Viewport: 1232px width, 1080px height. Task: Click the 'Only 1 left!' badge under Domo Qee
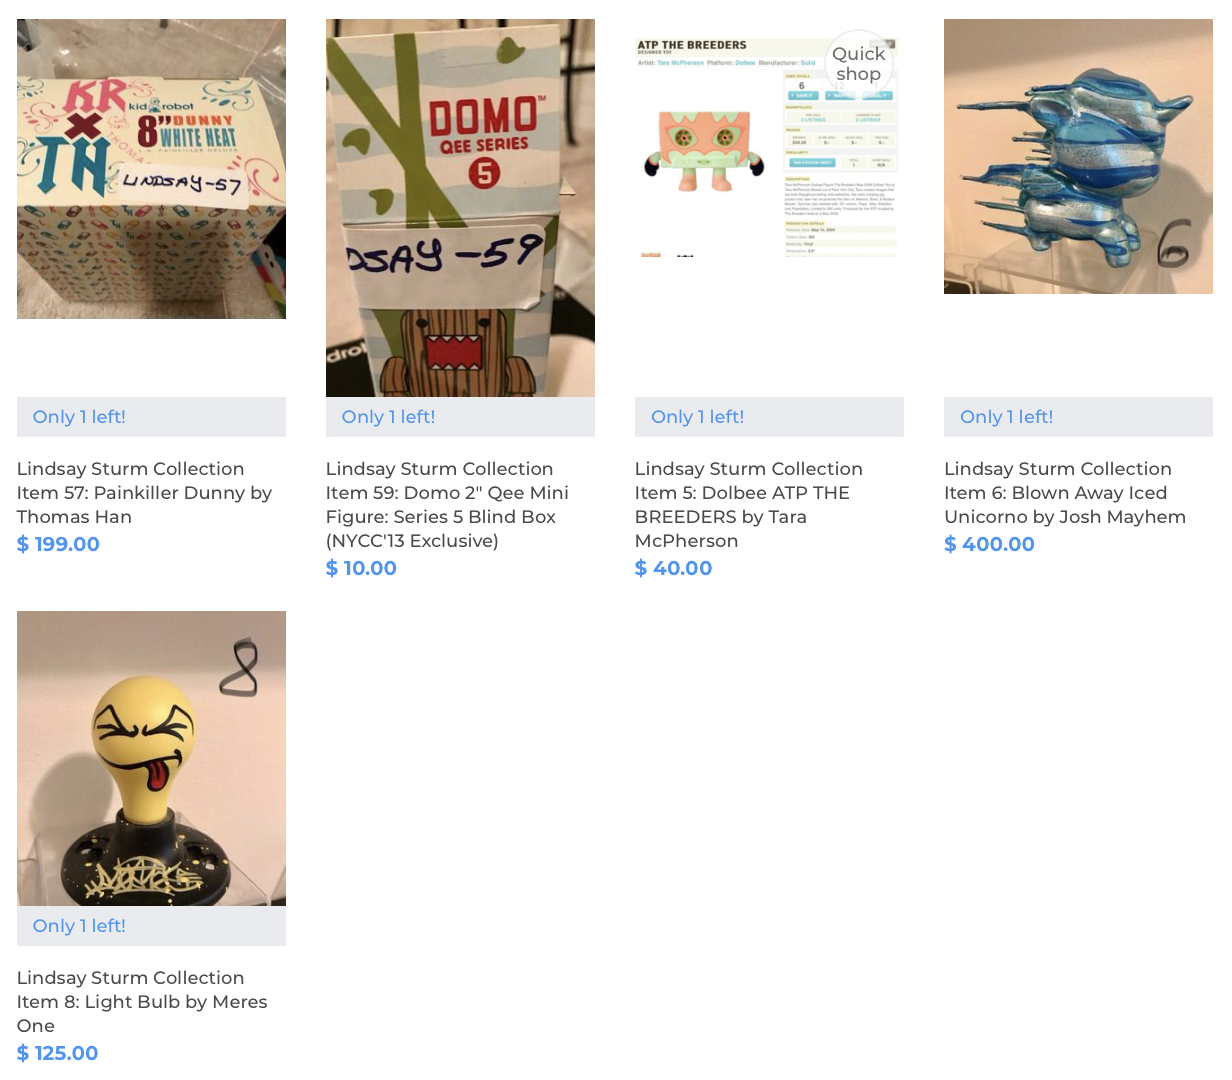pos(460,417)
